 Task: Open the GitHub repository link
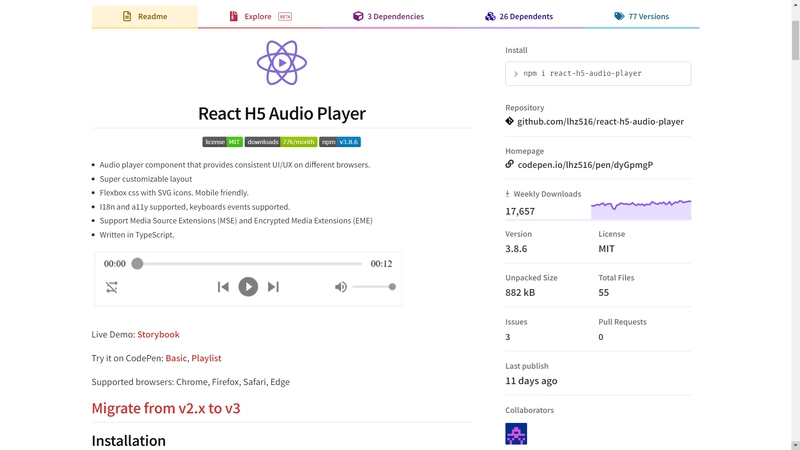[x=600, y=122]
